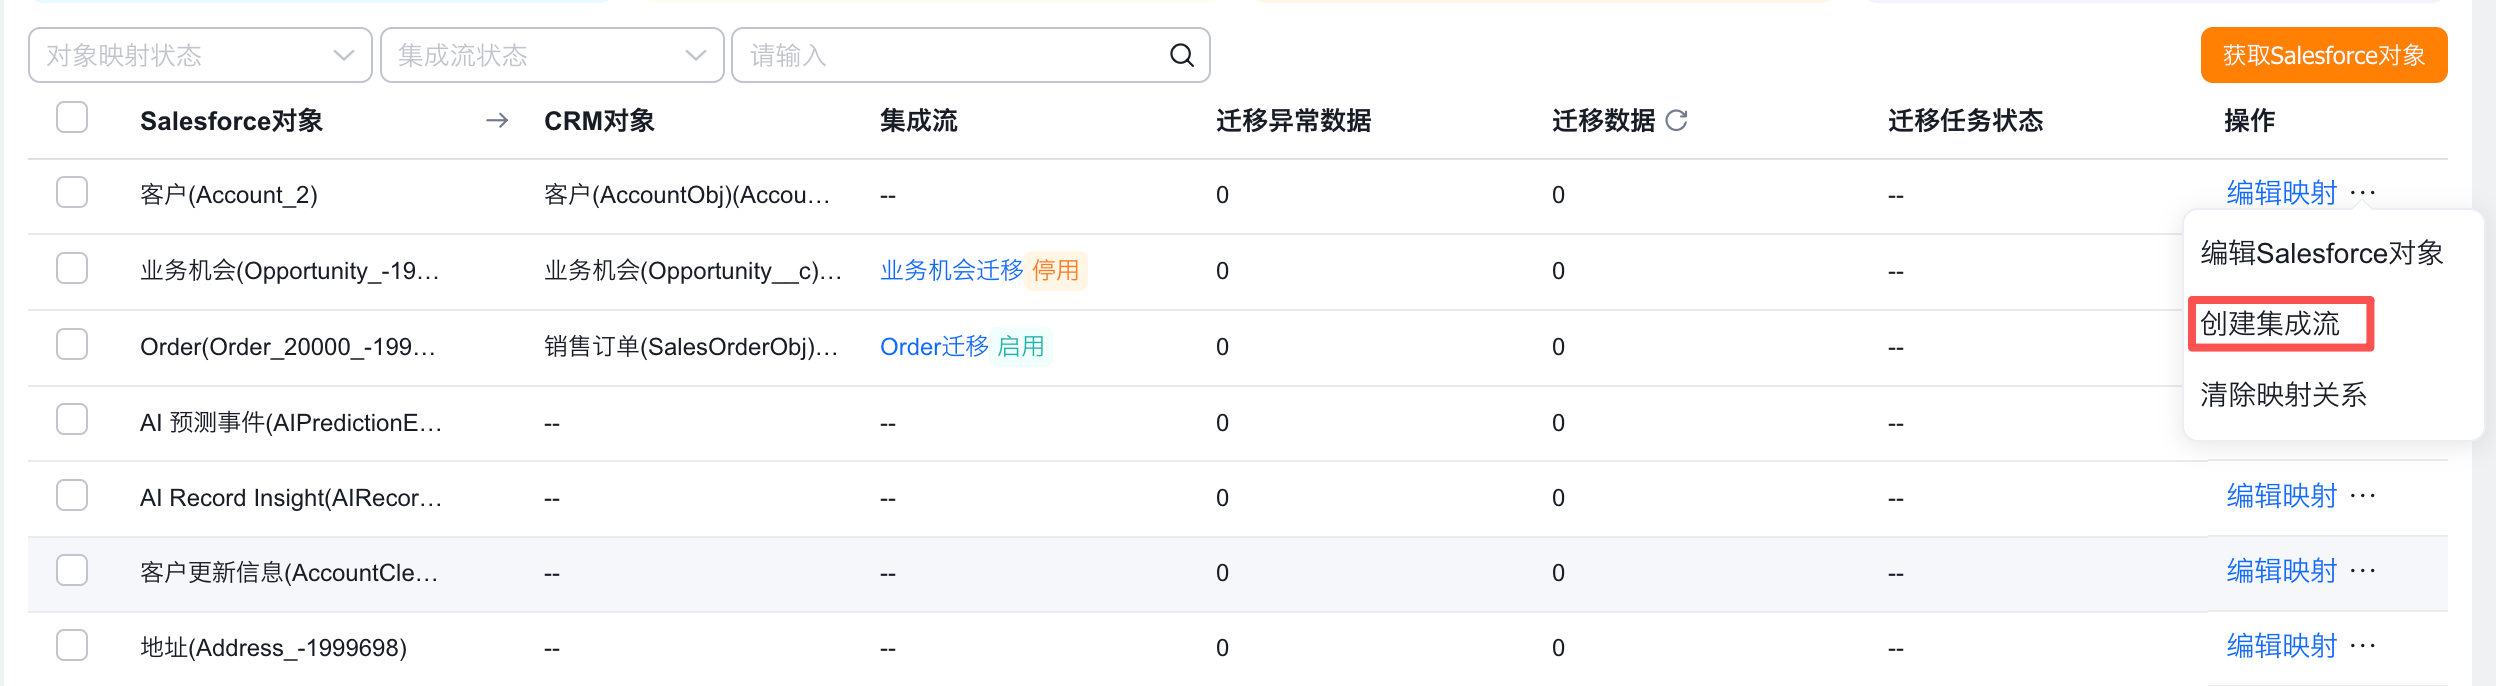The width and height of the screenshot is (2496, 686).
Task: Open the 业务机会迁移 integration flow link
Action: (951, 270)
